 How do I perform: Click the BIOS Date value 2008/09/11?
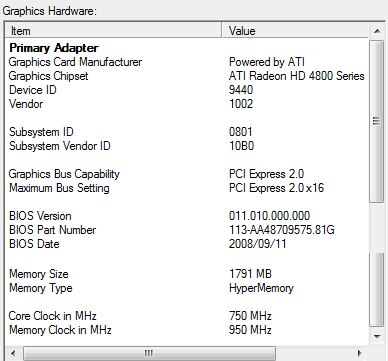point(257,244)
